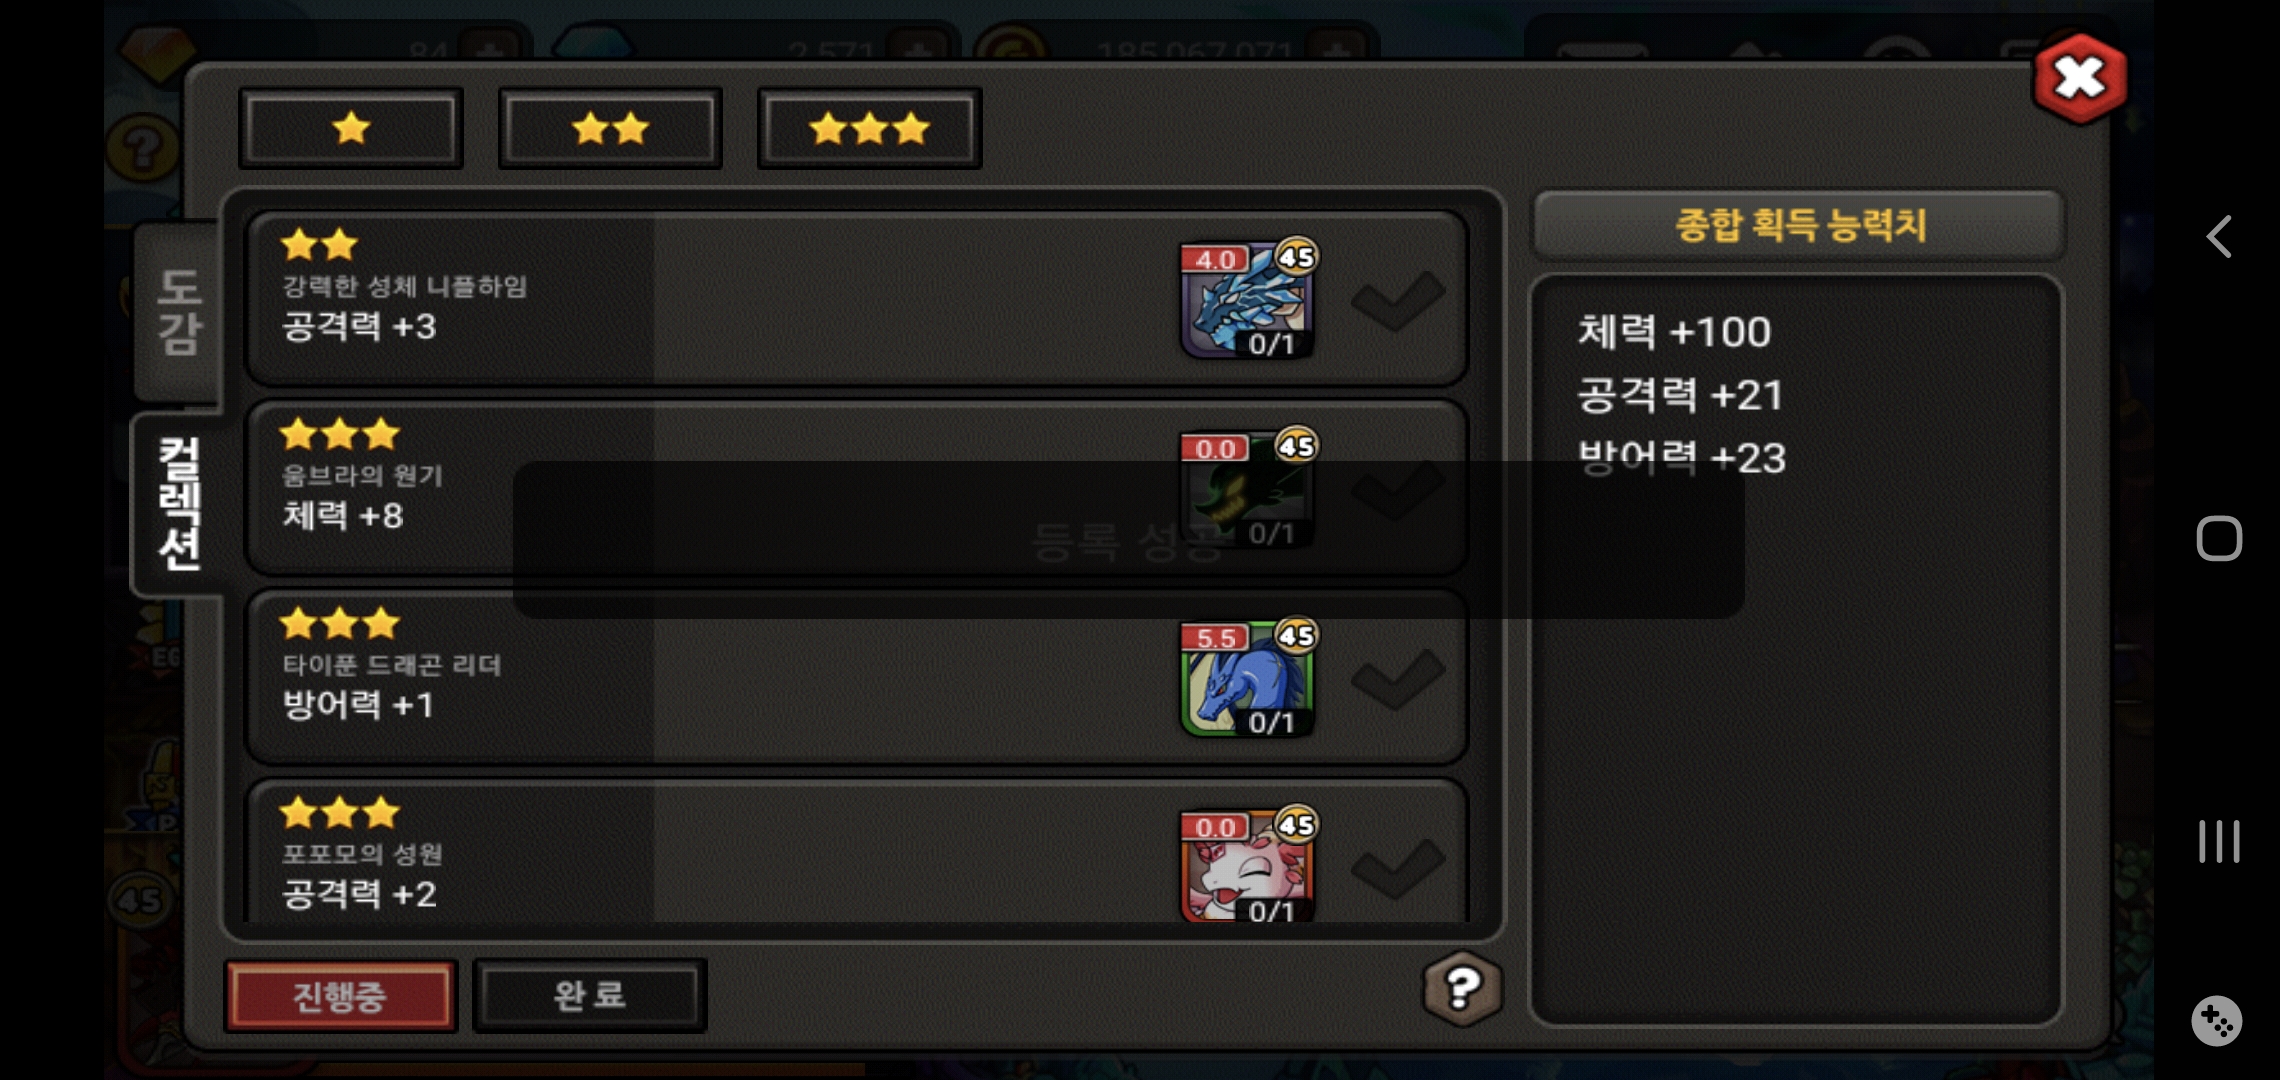Select the dark Umbra hero thumbnail
The image size is (2280, 1080).
(x=1246, y=489)
